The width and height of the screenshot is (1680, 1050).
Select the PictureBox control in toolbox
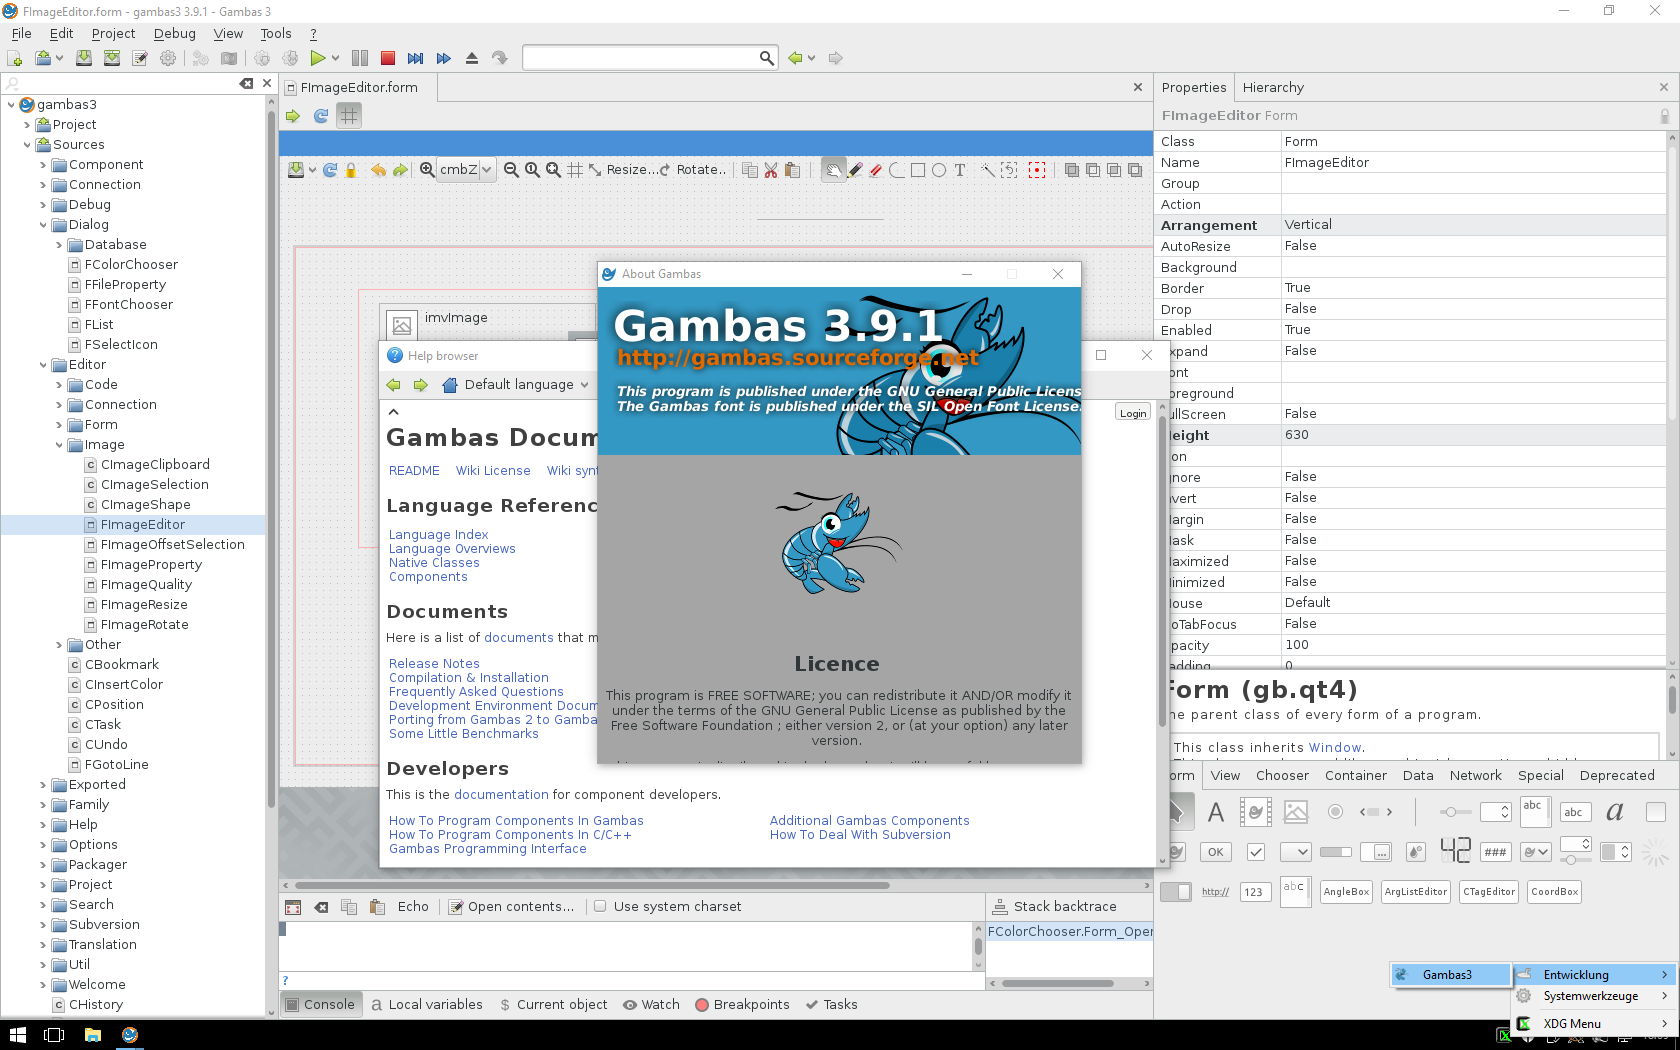(x=1296, y=812)
